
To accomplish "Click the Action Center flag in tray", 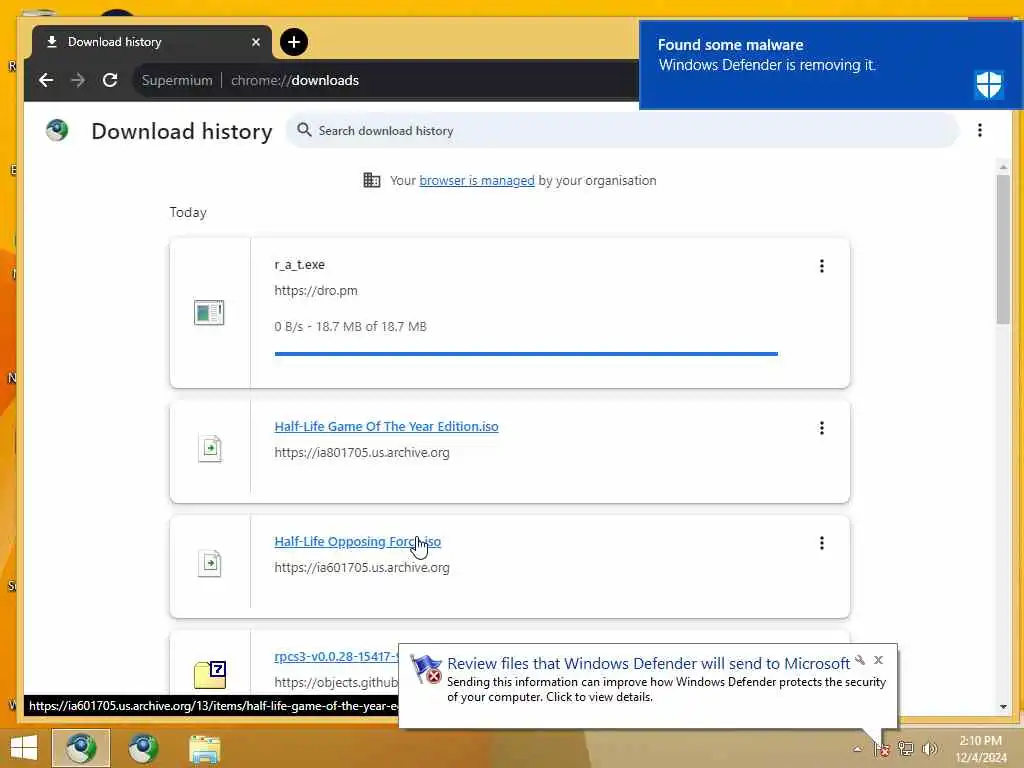I will (882, 748).
